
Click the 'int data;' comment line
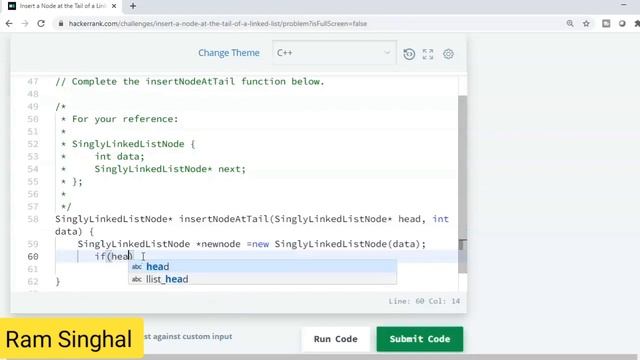pos(120,156)
